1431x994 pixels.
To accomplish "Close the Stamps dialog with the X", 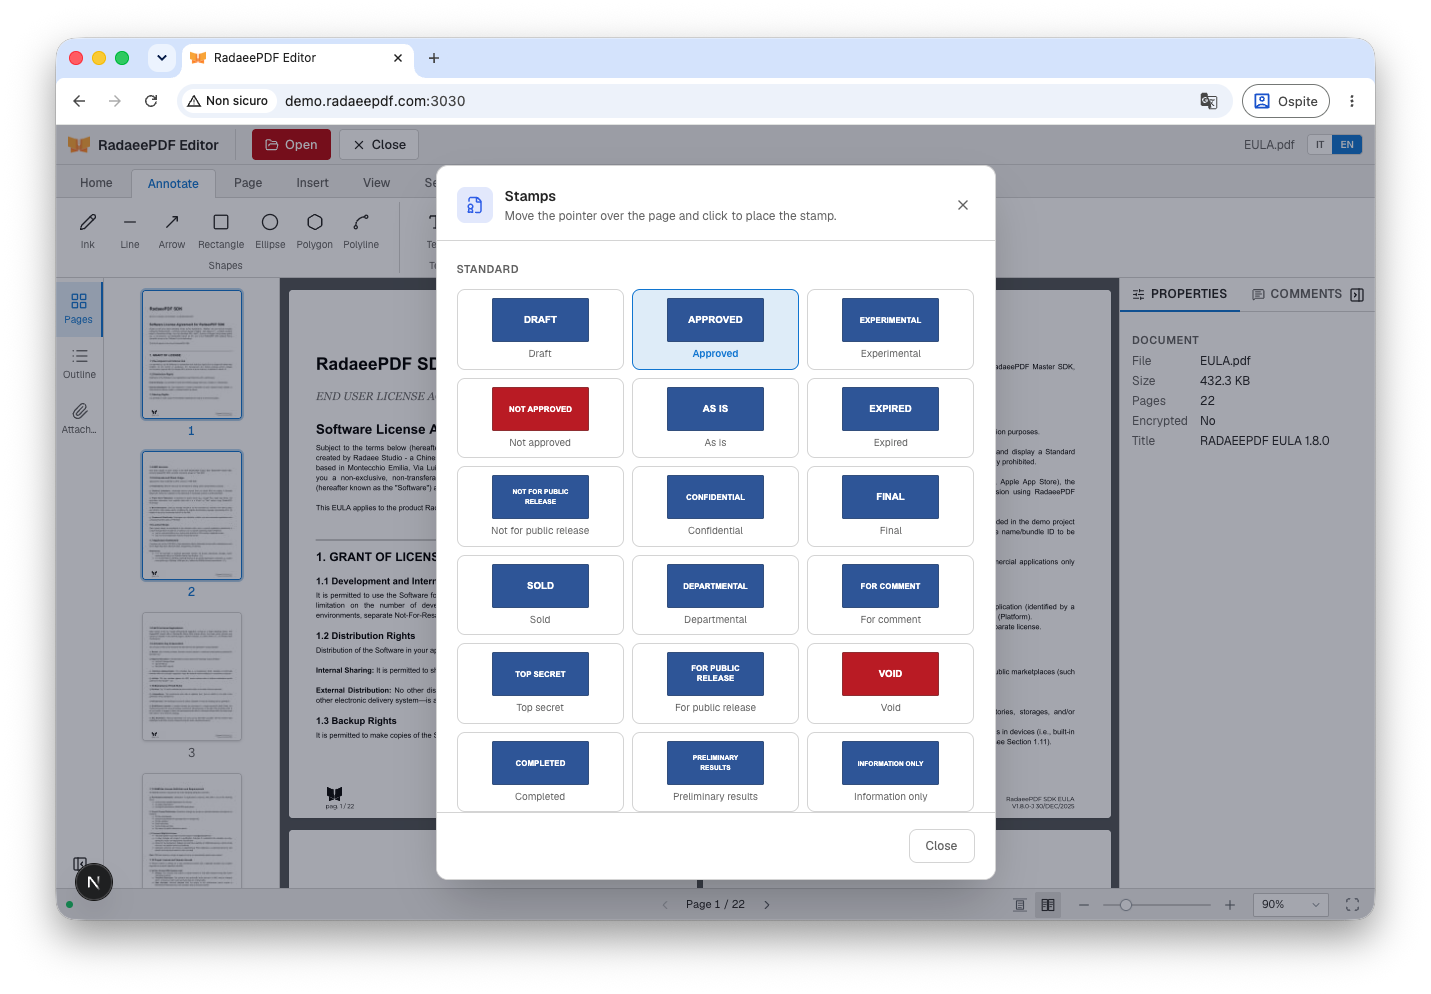I will tap(963, 205).
